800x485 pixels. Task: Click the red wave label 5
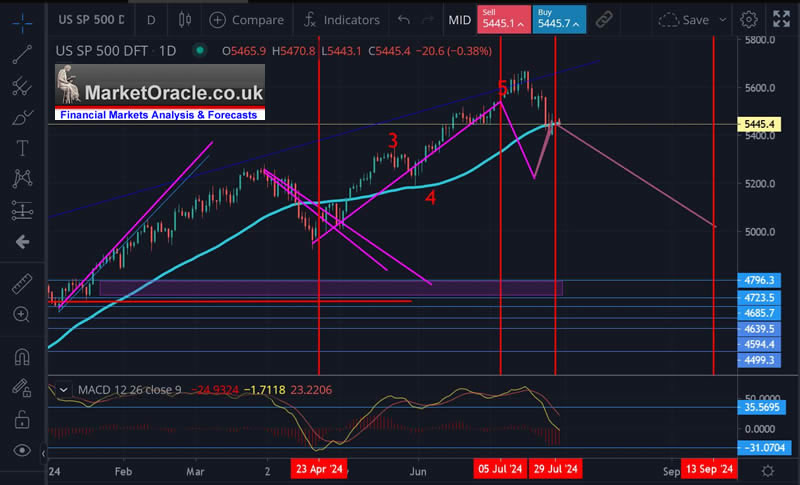pos(503,88)
